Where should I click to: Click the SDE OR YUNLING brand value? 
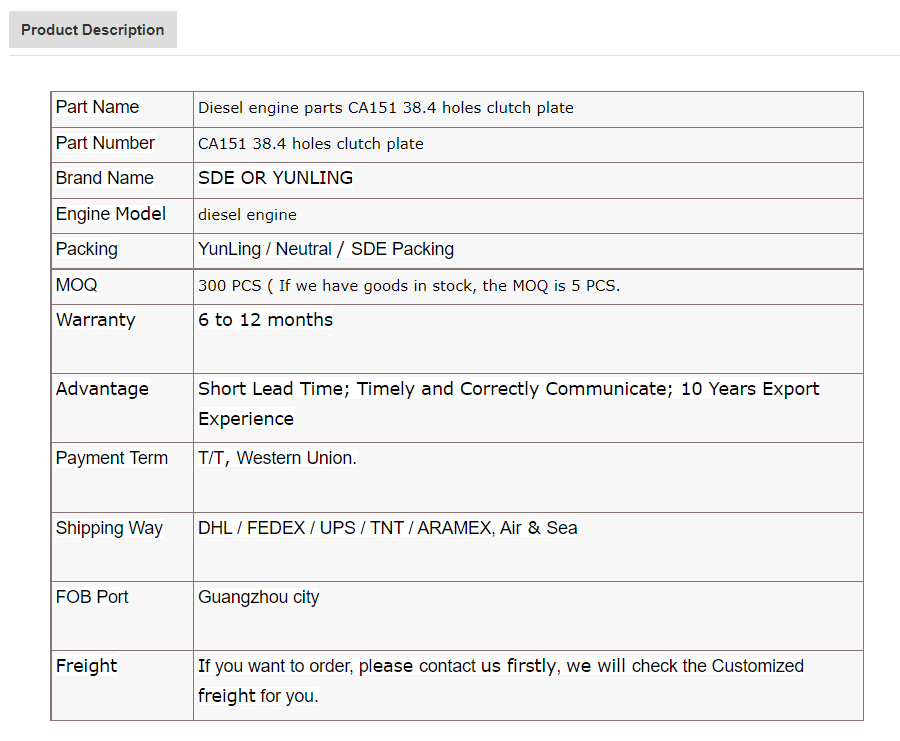click(276, 178)
